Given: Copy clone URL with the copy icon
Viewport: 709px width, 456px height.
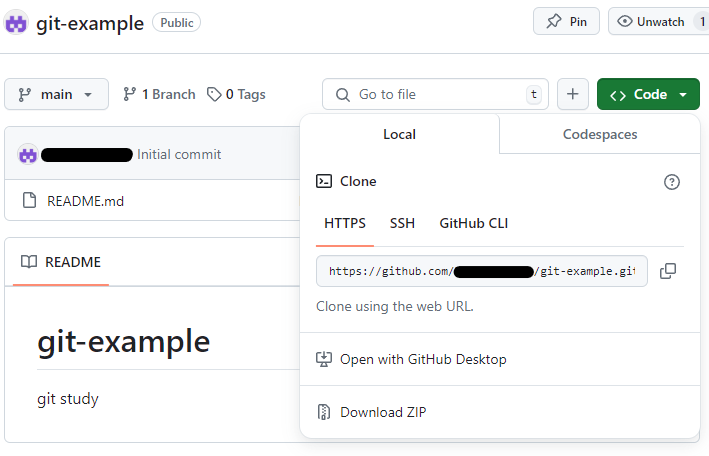Looking at the screenshot, I should [668, 271].
